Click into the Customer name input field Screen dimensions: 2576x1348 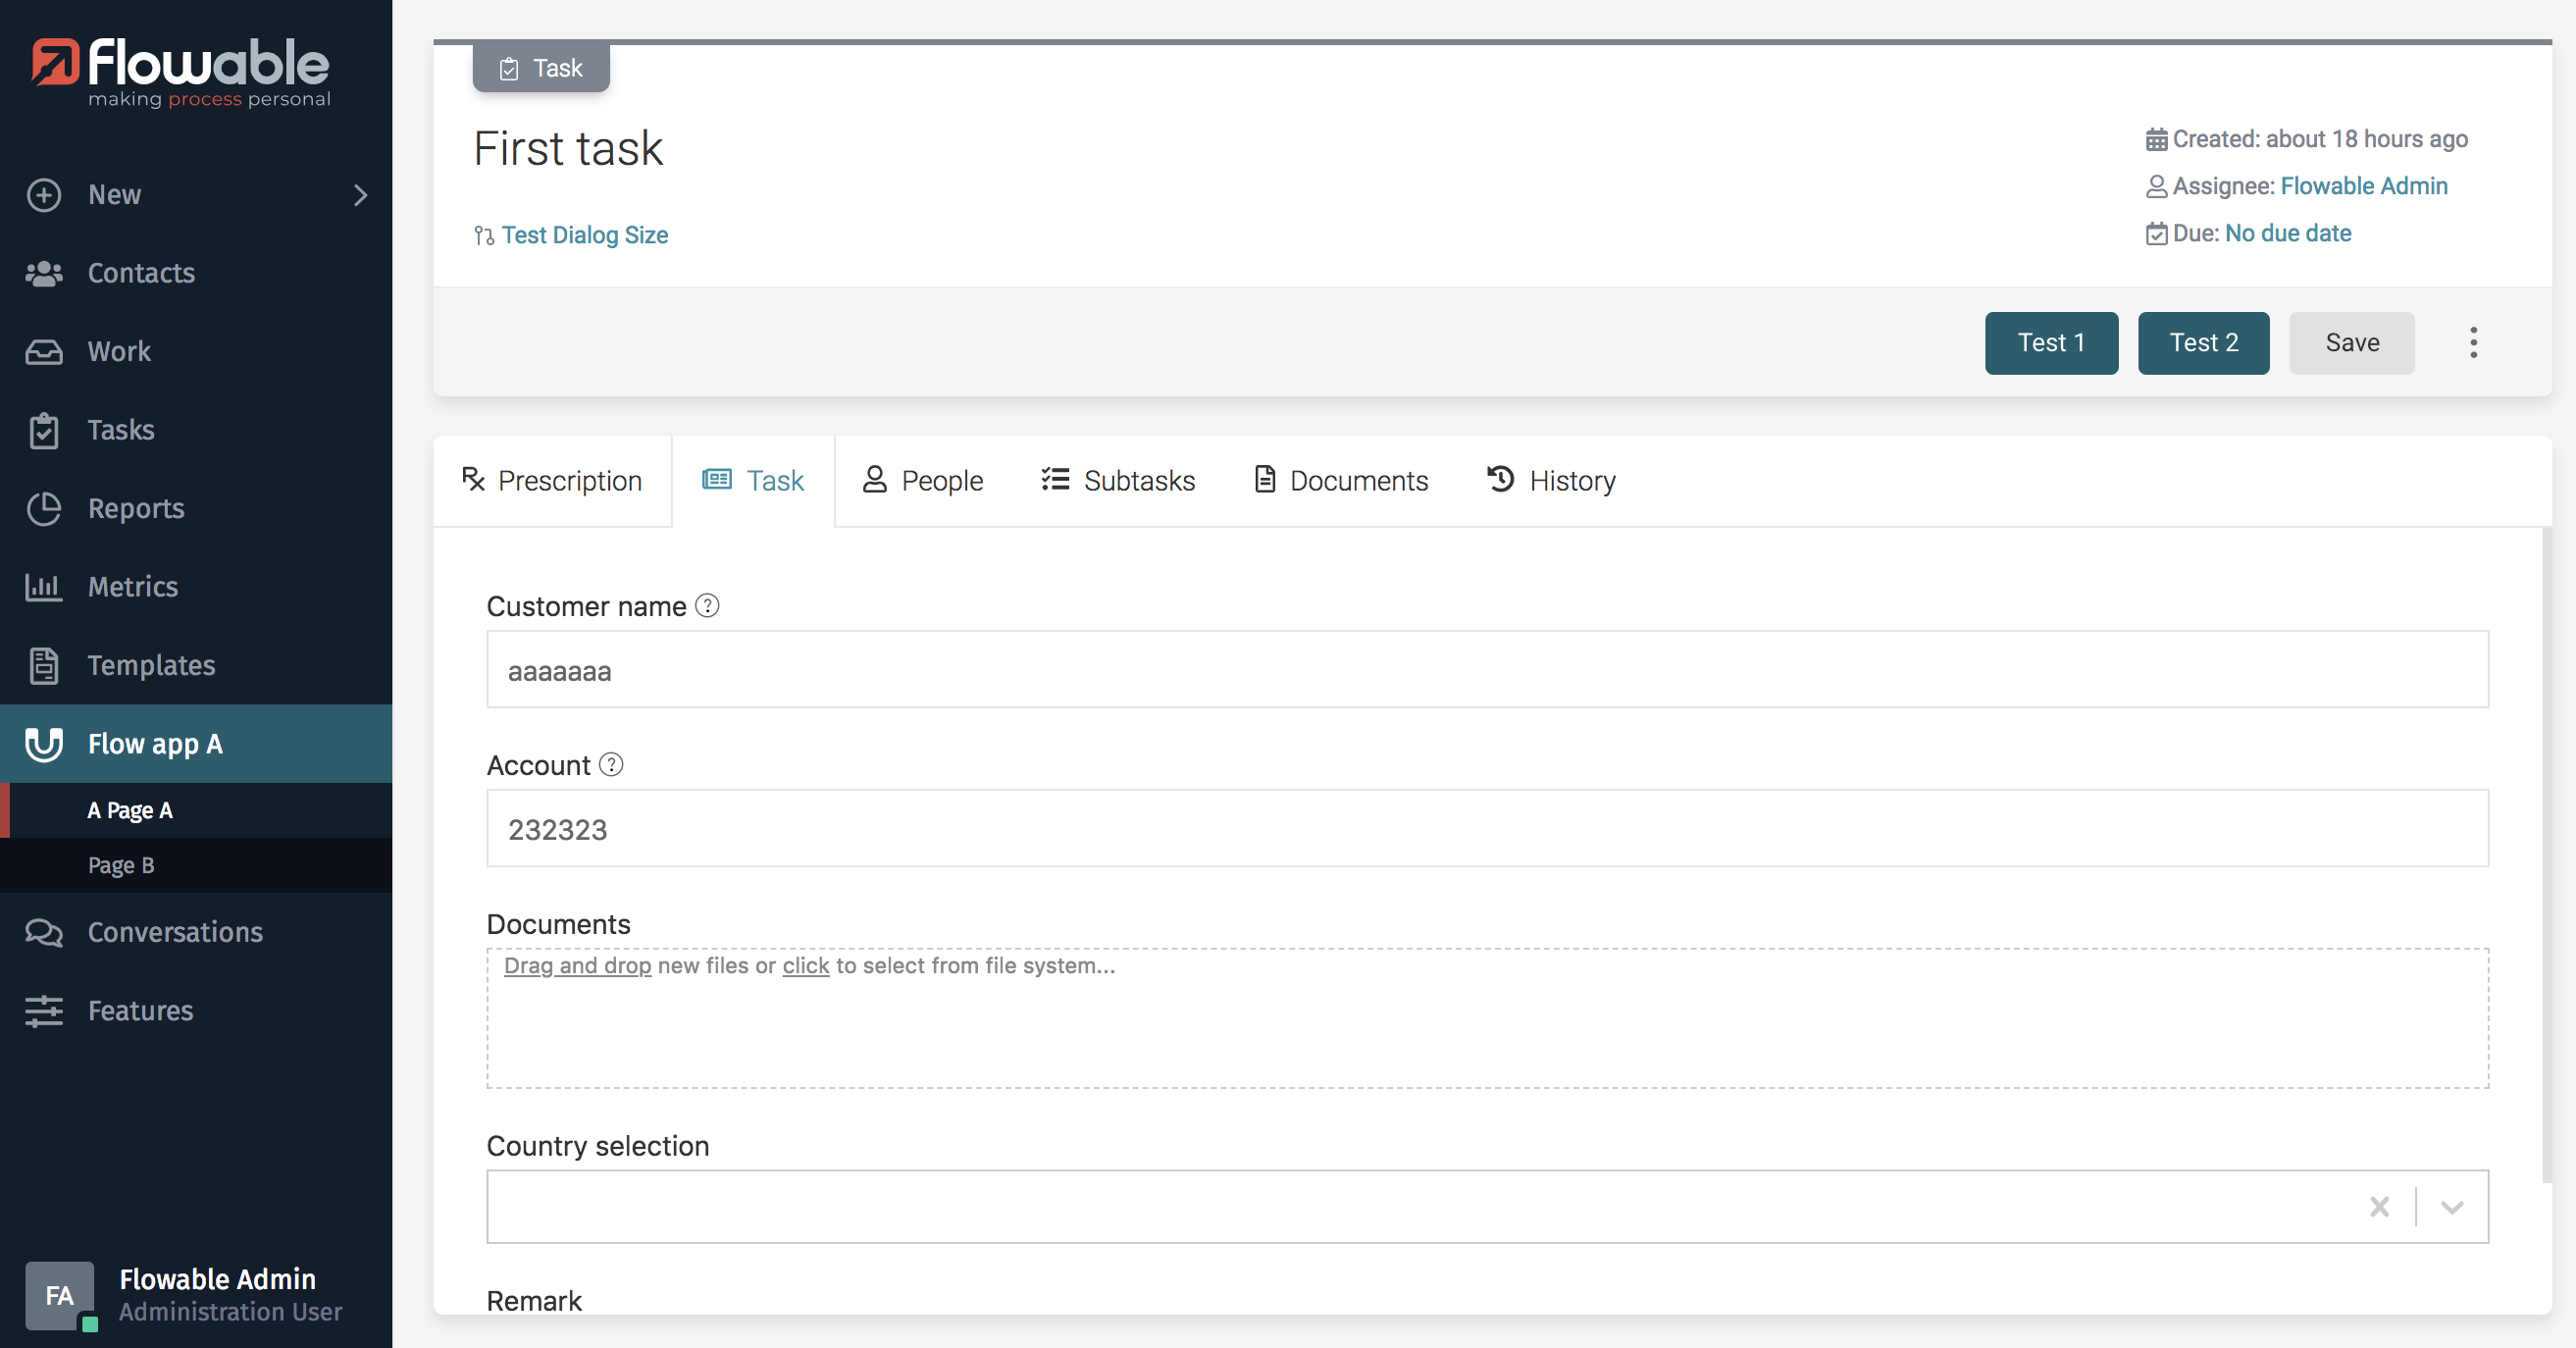pyautogui.click(x=1486, y=670)
